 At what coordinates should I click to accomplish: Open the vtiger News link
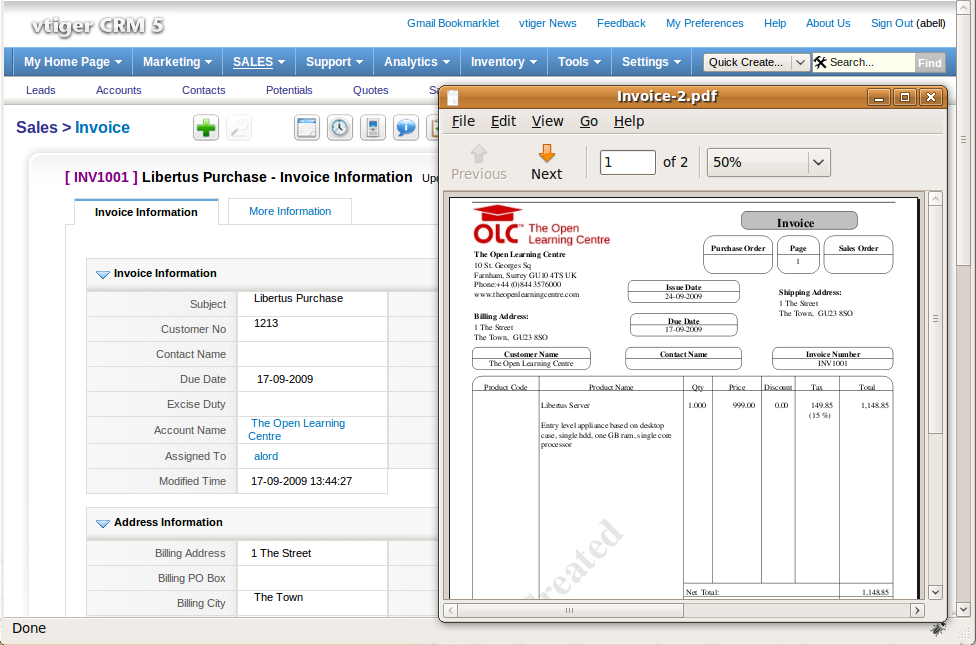point(548,23)
